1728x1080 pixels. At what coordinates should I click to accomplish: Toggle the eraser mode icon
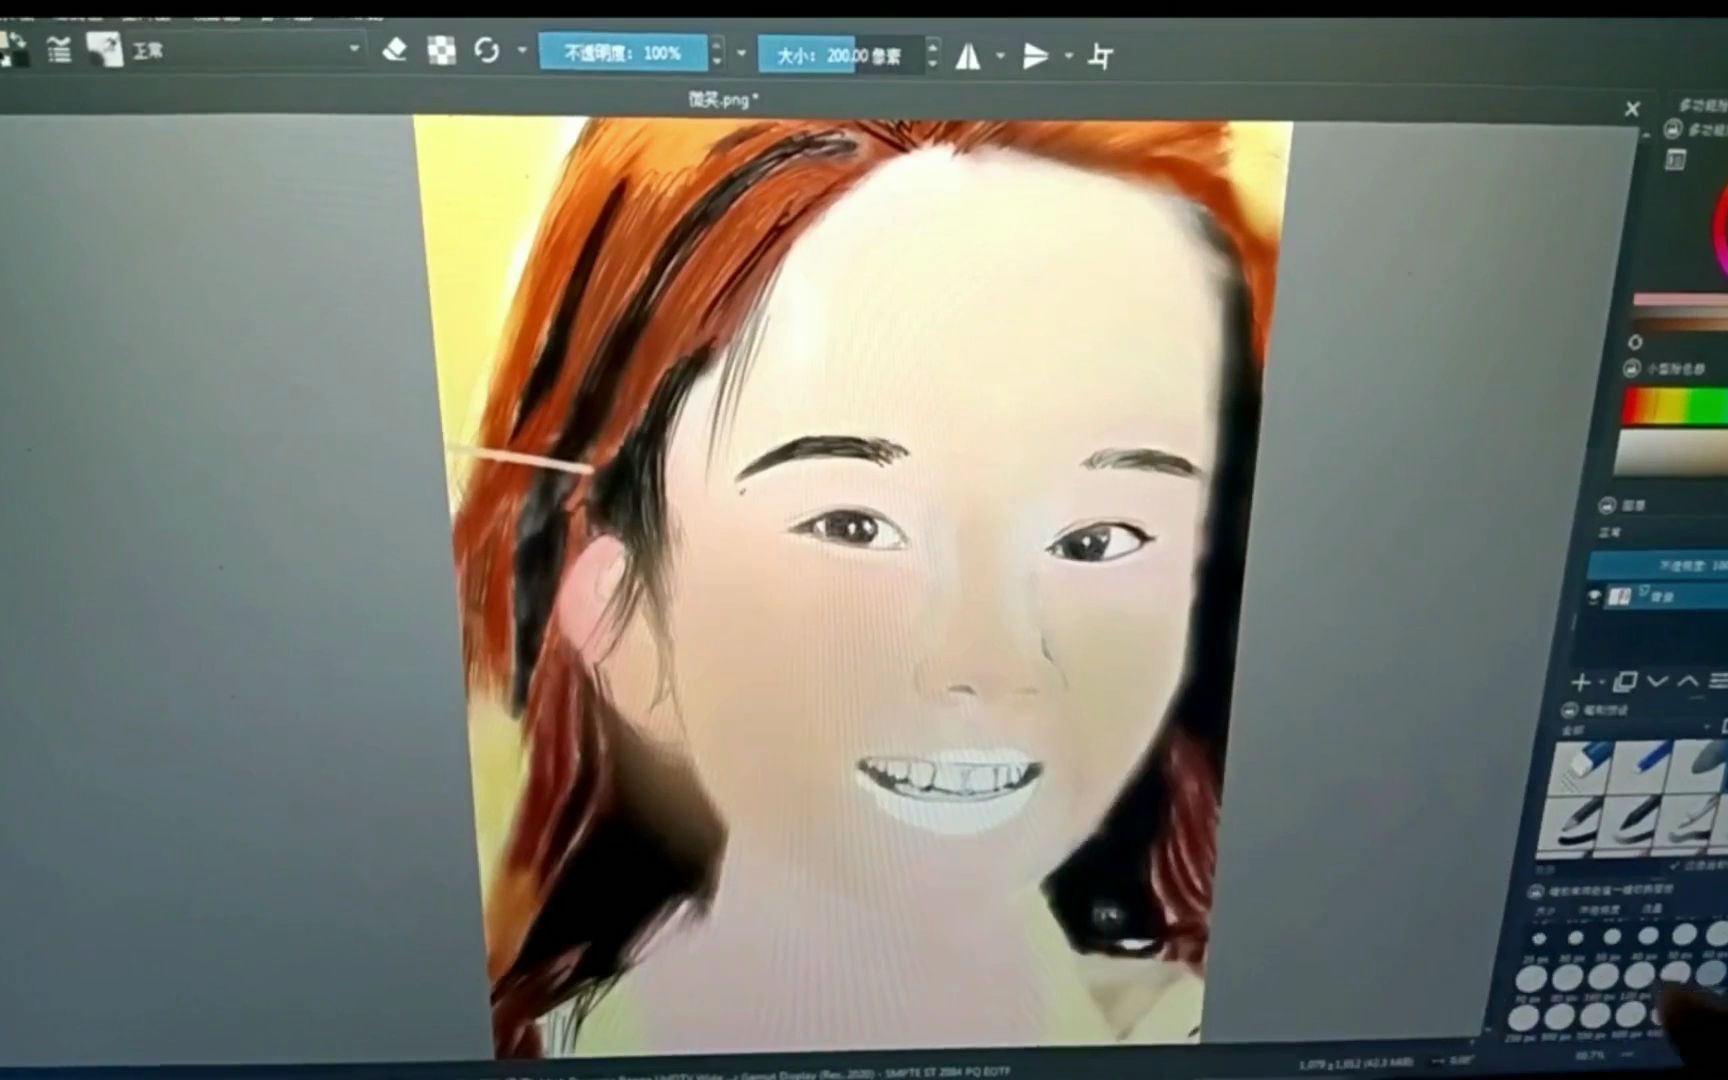(x=395, y=49)
